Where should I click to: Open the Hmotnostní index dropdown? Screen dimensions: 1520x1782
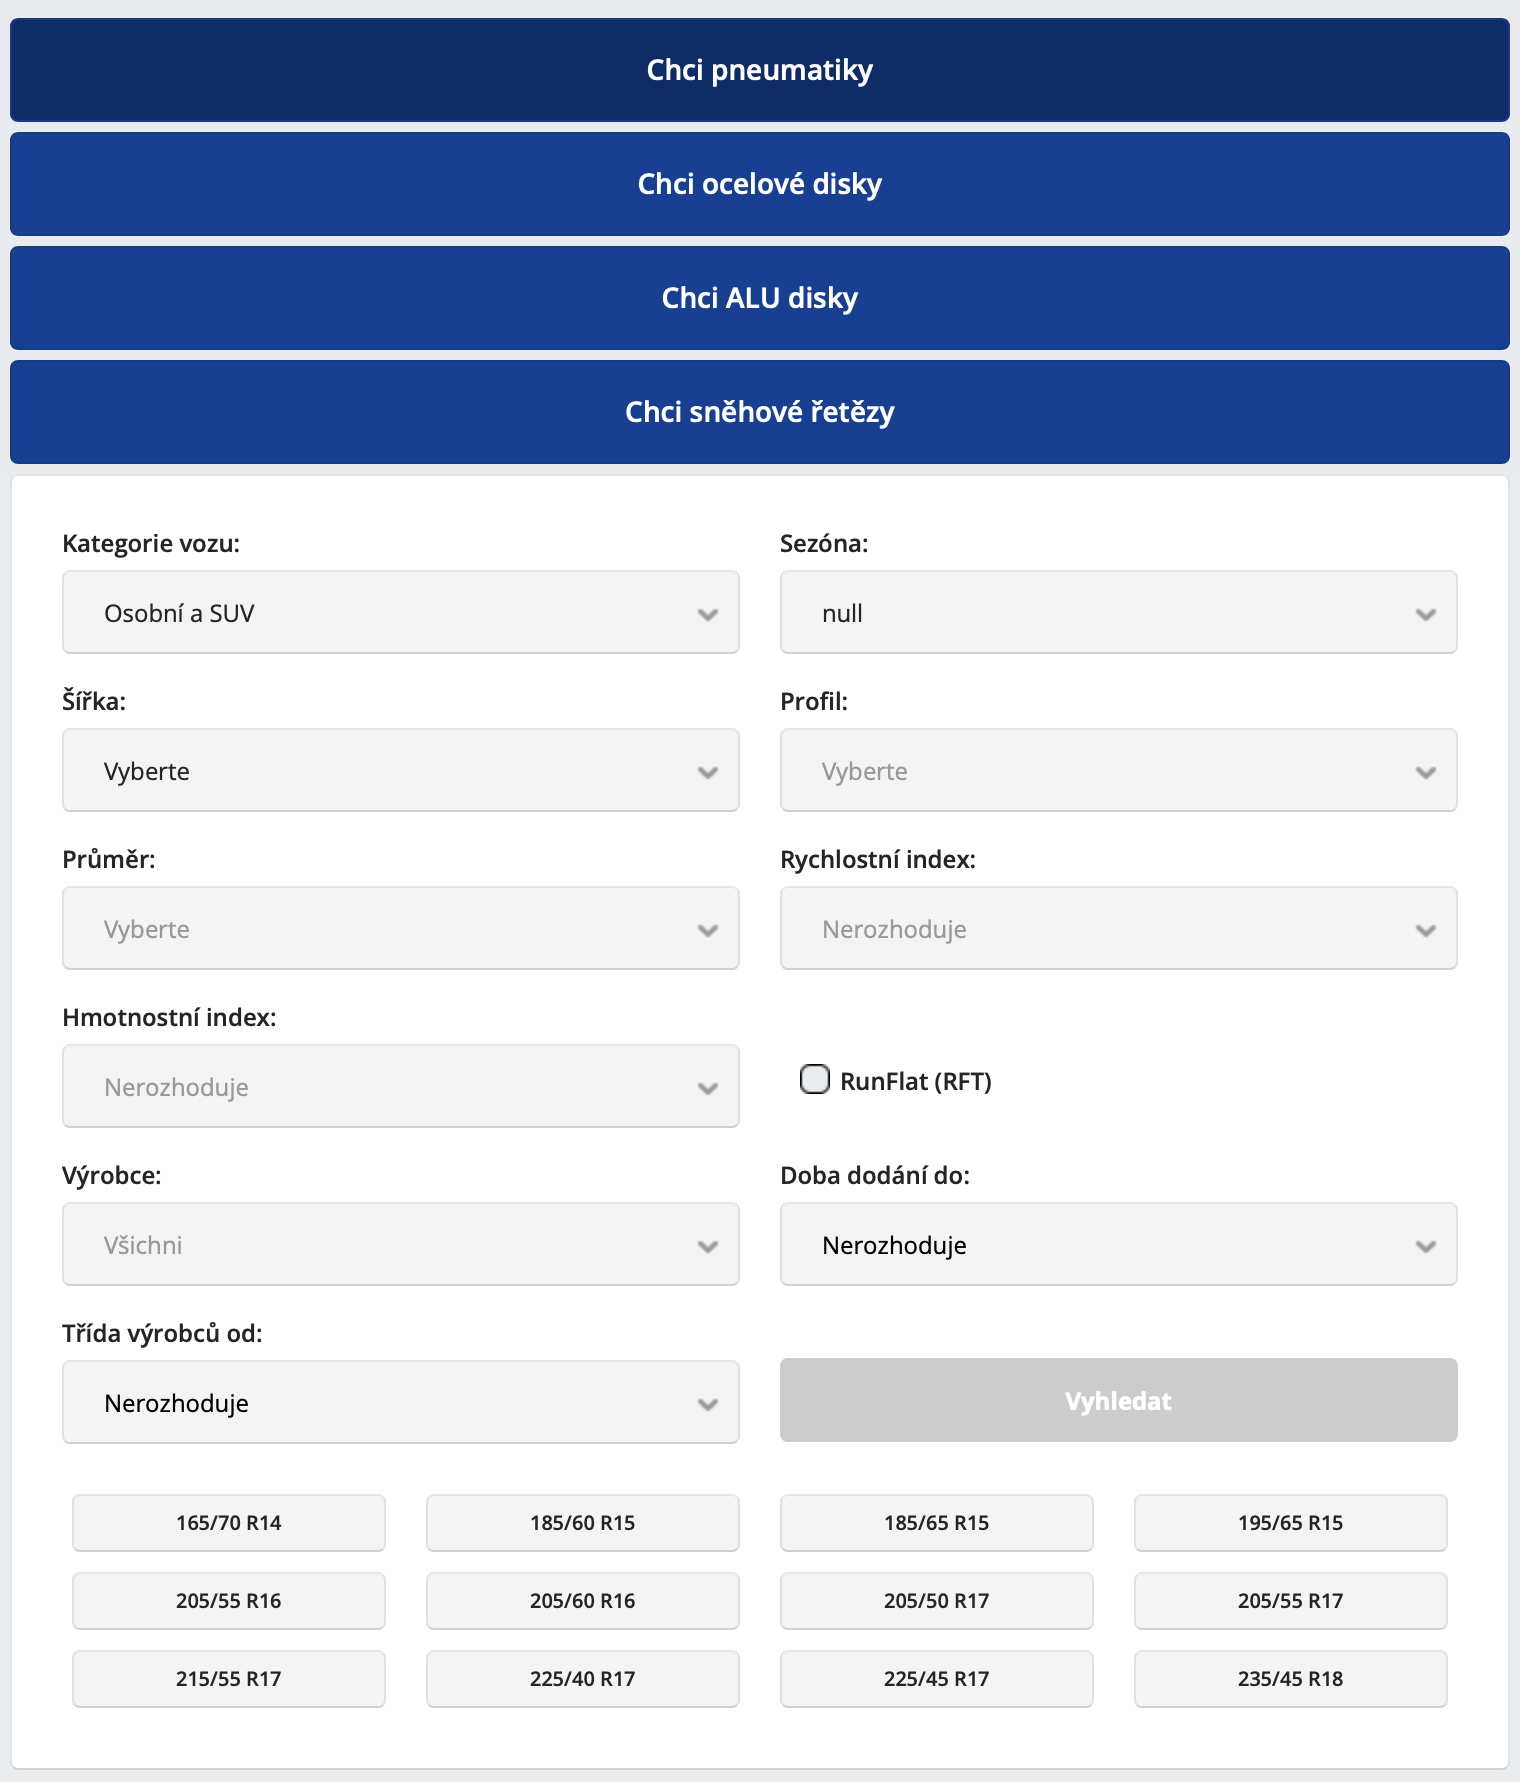(400, 1087)
